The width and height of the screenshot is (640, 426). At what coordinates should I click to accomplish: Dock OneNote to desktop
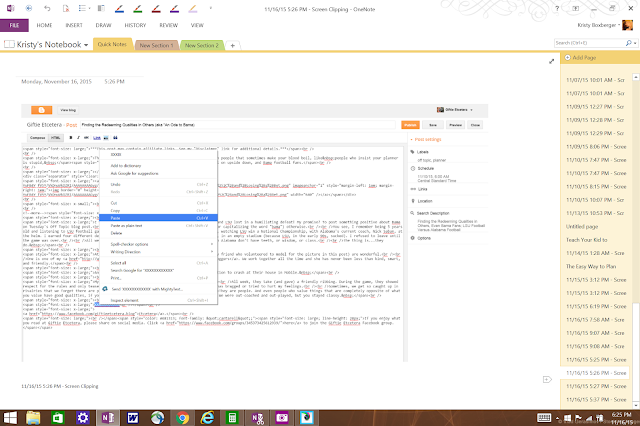pyautogui.click(x=101, y=8)
